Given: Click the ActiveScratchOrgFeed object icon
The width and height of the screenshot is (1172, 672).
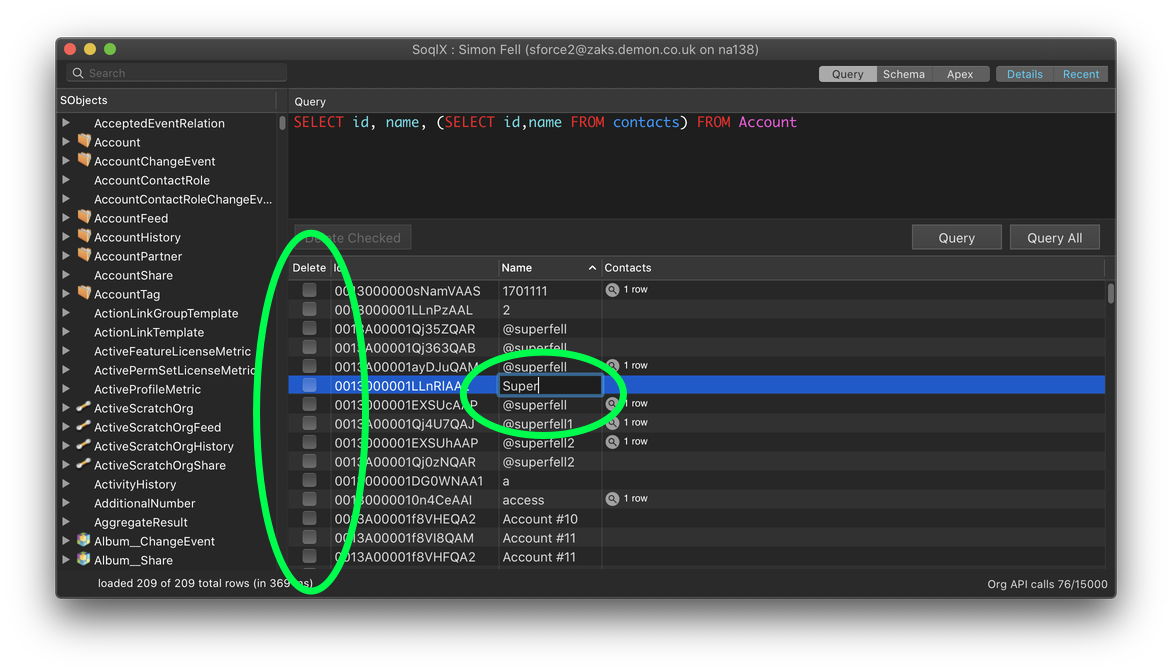Looking at the screenshot, I should (84, 426).
